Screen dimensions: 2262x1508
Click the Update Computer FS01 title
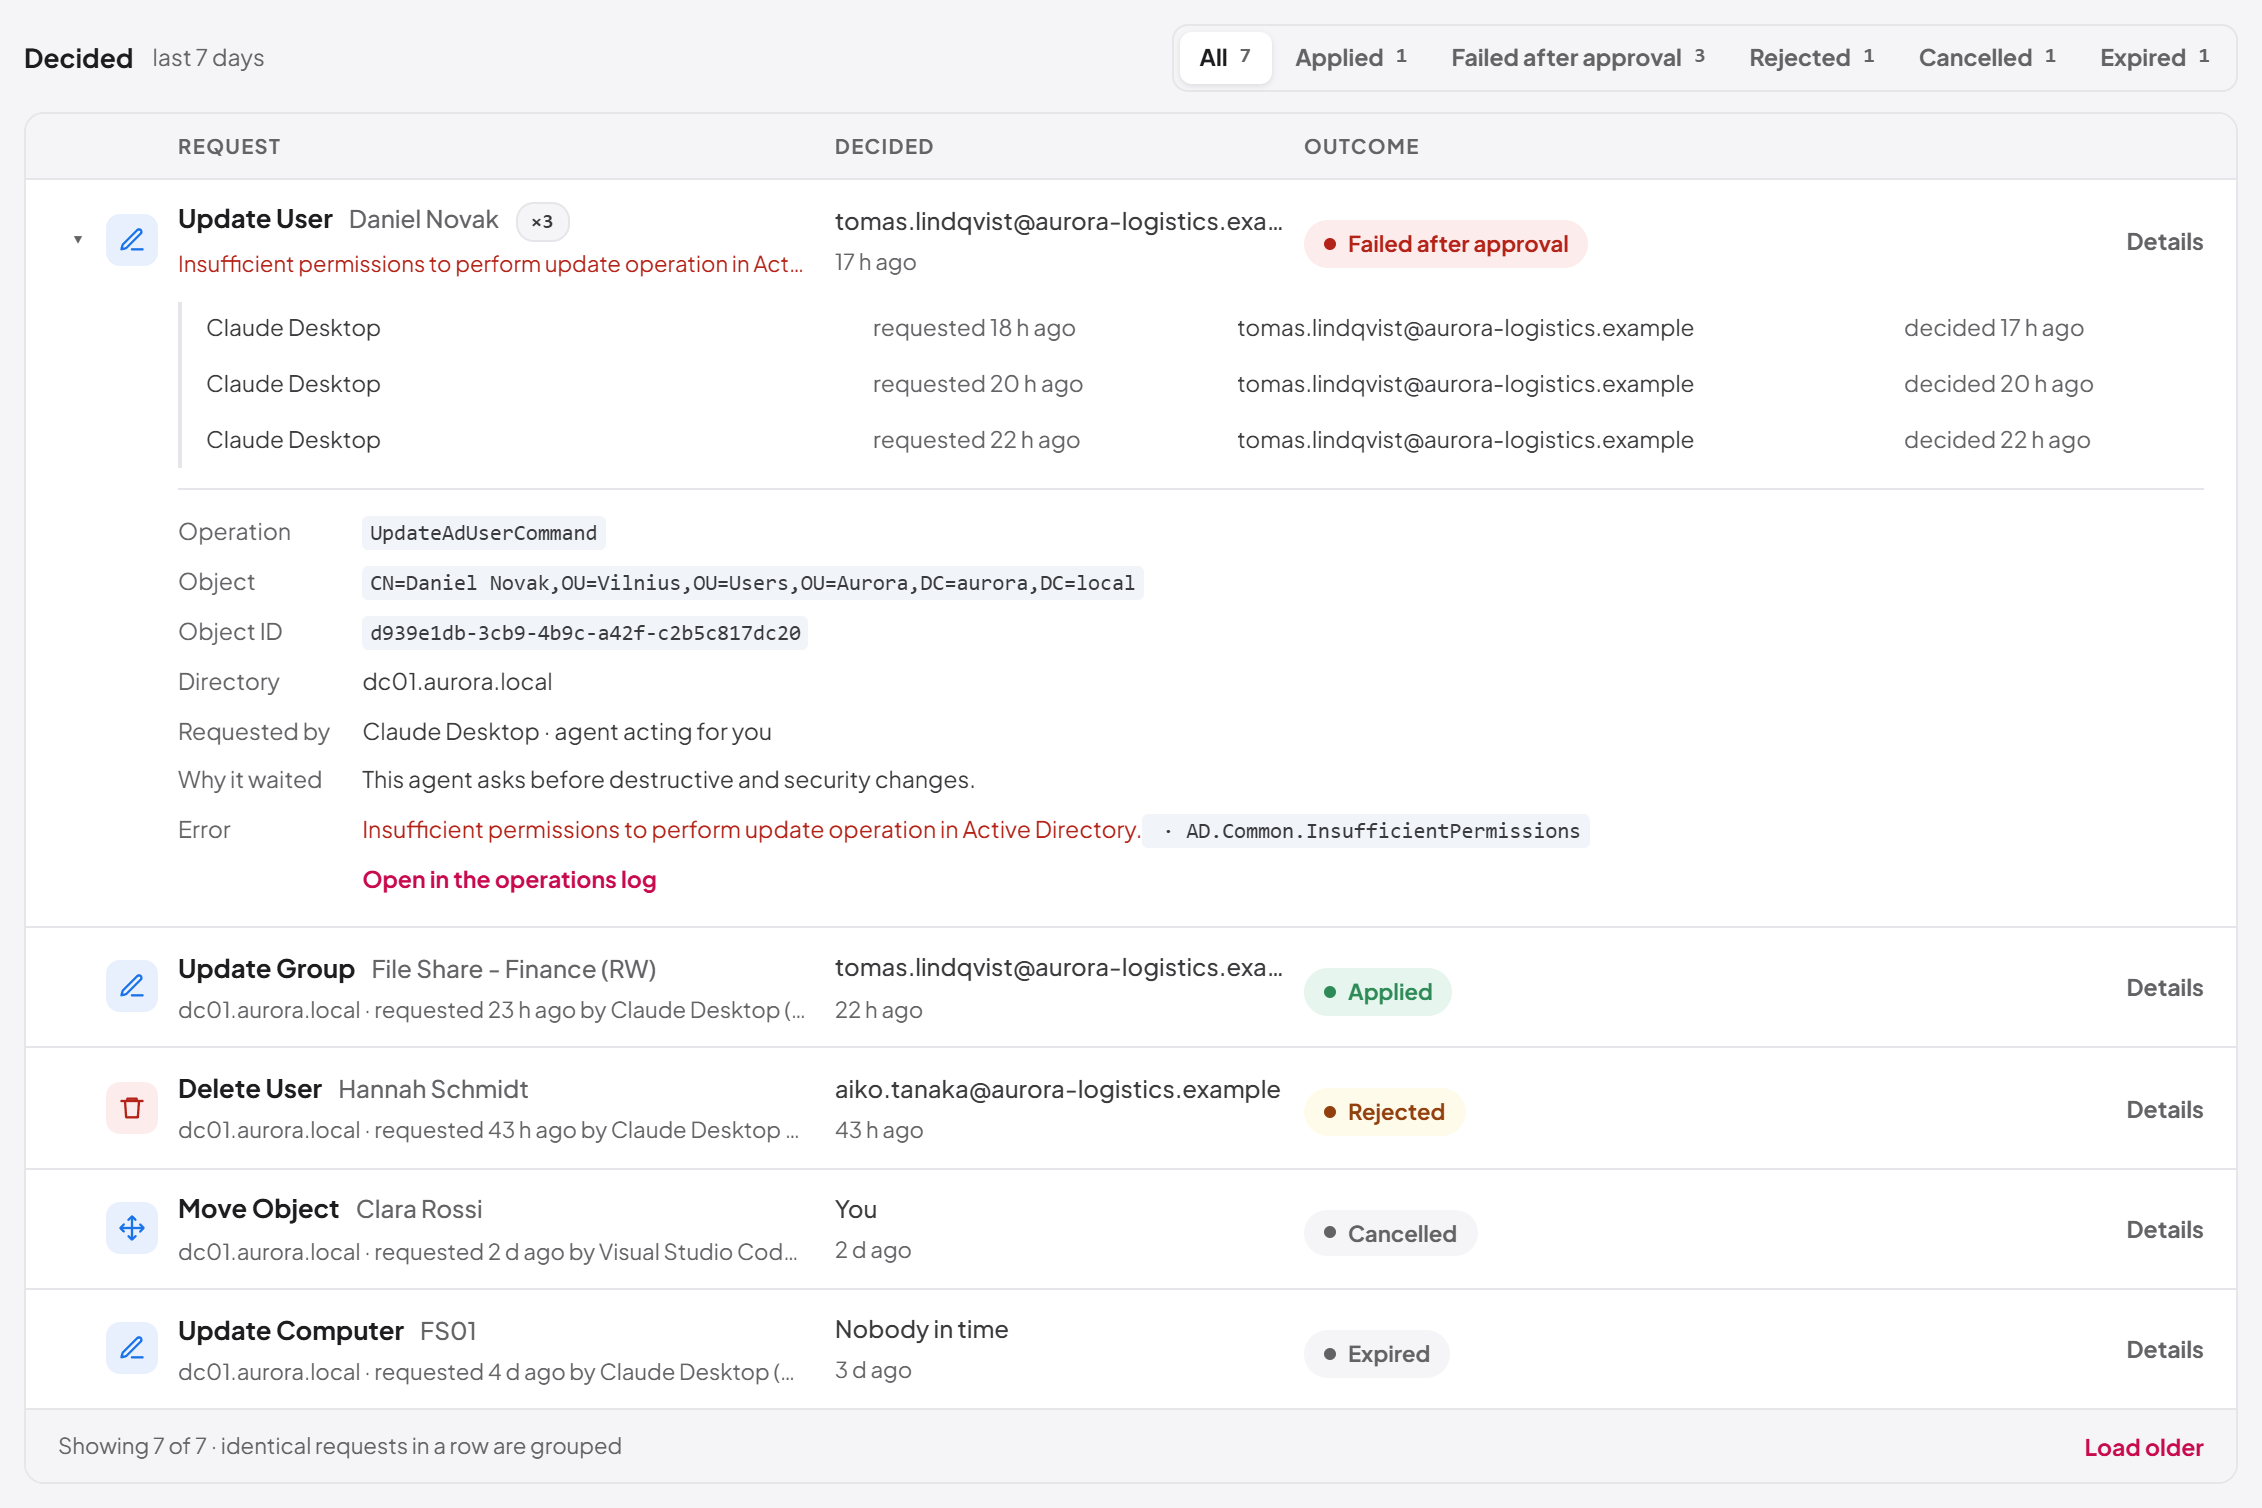click(x=327, y=1331)
